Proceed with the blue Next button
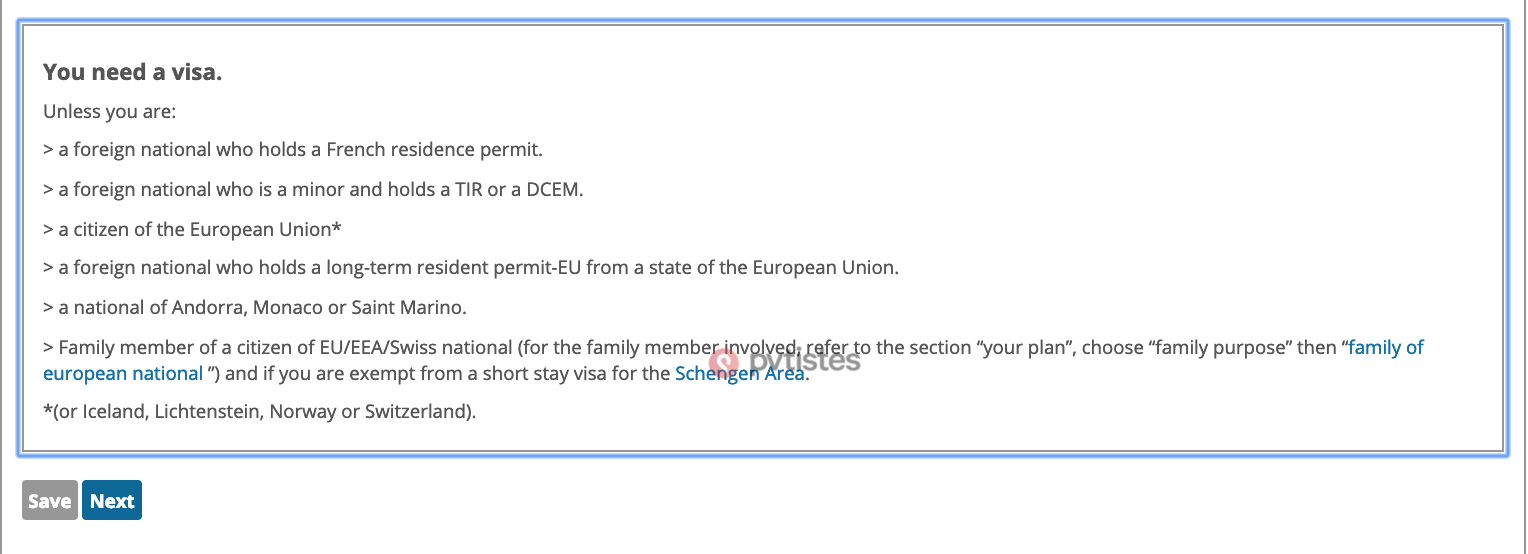Image resolution: width=1528 pixels, height=554 pixels. pyautogui.click(x=112, y=501)
